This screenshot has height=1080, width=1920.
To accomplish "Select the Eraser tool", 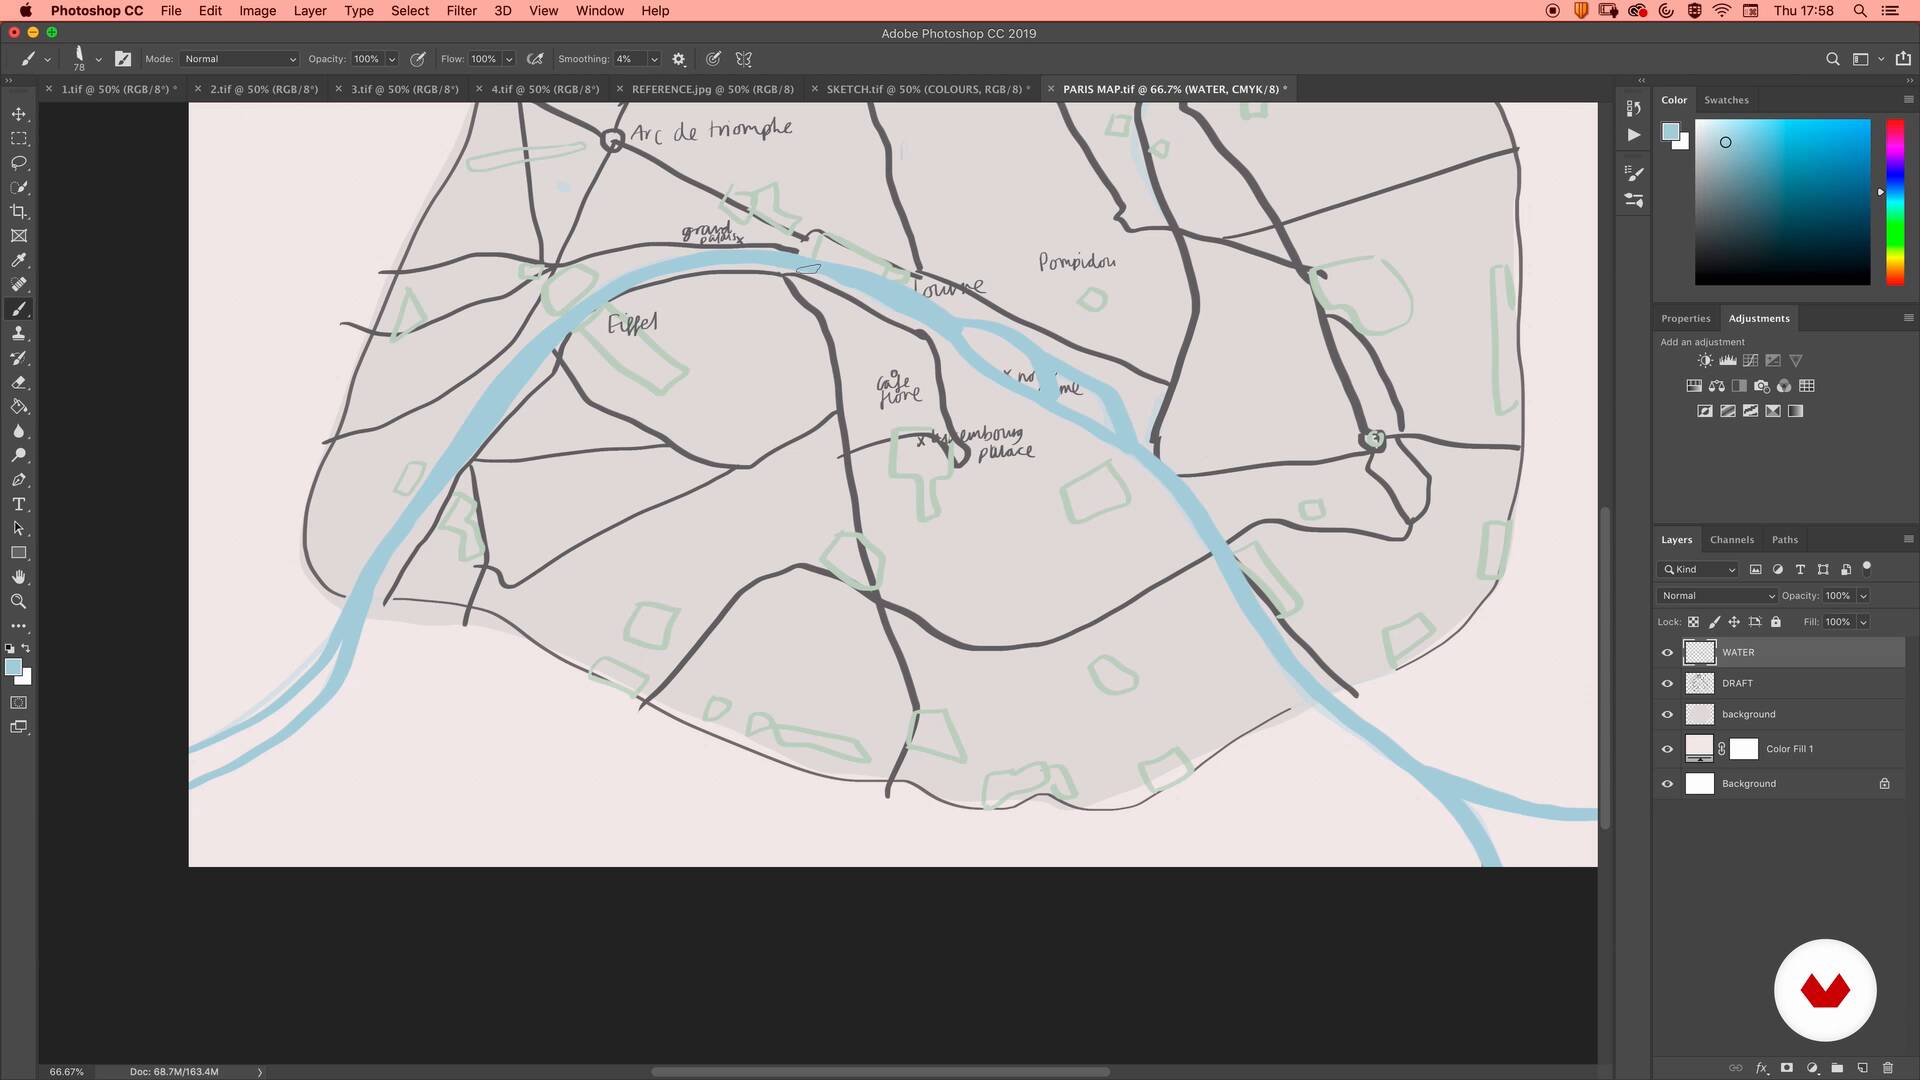I will click(x=19, y=382).
